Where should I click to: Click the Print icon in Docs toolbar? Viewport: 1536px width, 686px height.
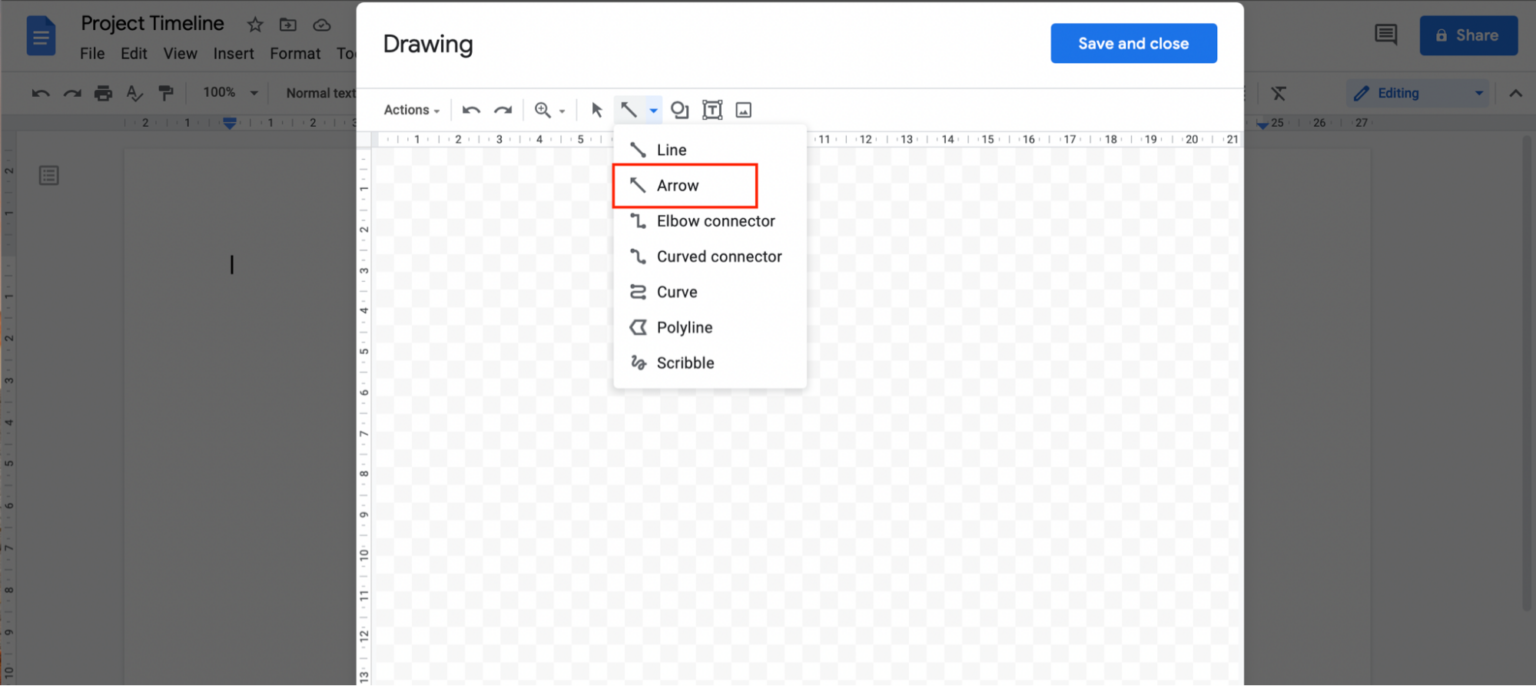pyautogui.click(x=103, y=92)
